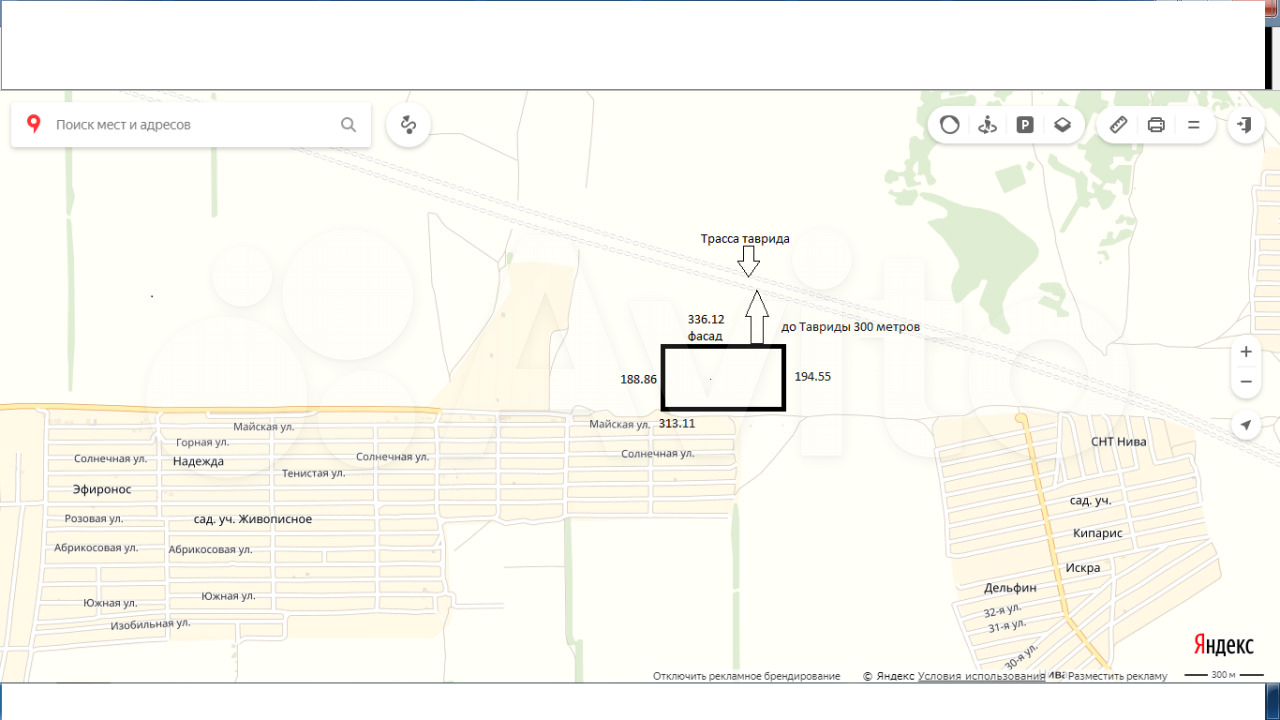Image resolution: width=1280 pixels, height=720 pixels.
Task: Click the Дельфин map label
Action: pos(1010,588)
